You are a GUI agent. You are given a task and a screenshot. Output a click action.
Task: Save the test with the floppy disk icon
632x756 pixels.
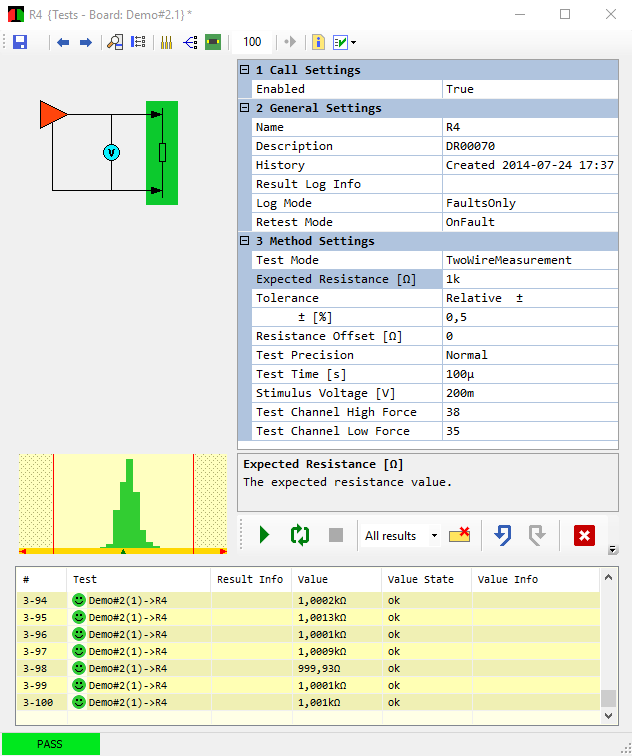tap(20, 42)
